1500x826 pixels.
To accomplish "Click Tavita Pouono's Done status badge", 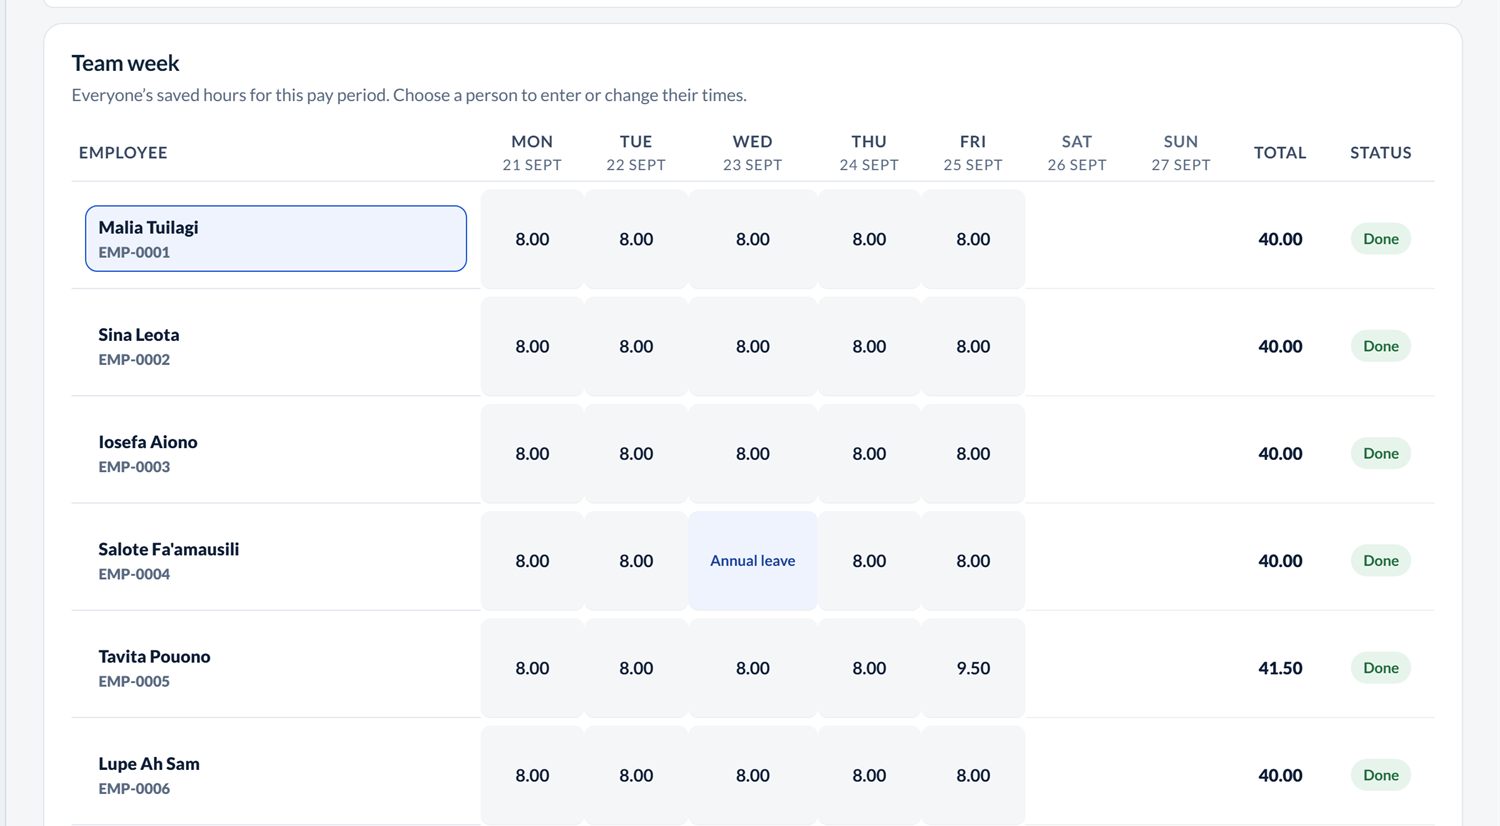I will [1381, 668].
